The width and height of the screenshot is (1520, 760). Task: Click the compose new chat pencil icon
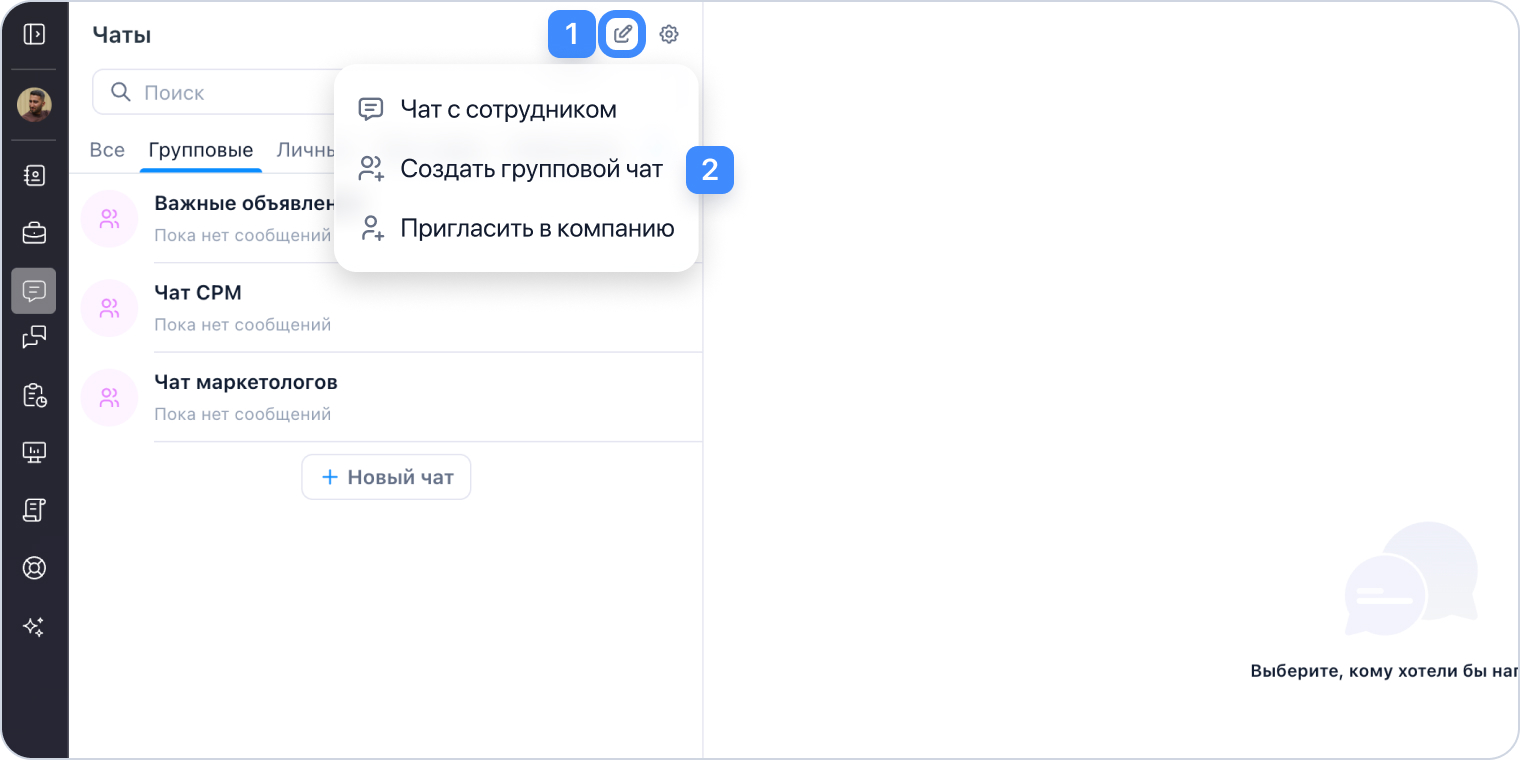pyautogui.click(x=623, y=35)
